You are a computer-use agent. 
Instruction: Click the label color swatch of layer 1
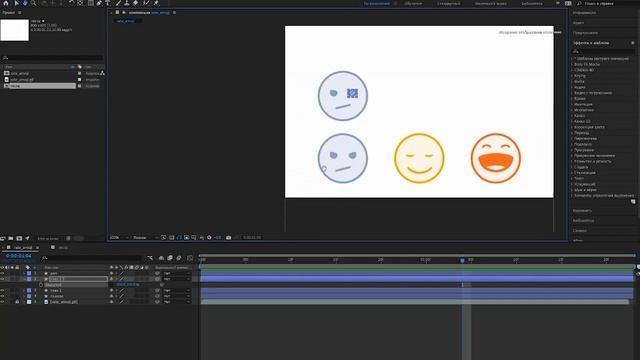tap(29, 273)
